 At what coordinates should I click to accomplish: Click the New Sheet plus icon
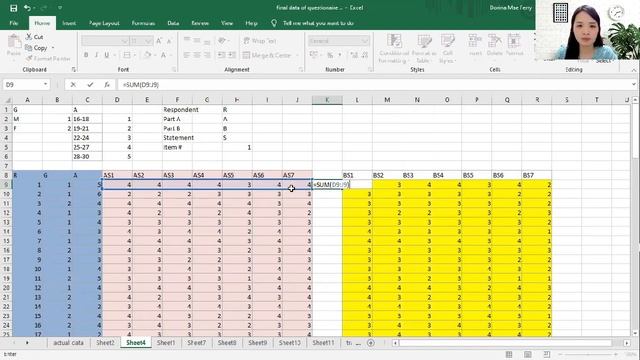371,343
